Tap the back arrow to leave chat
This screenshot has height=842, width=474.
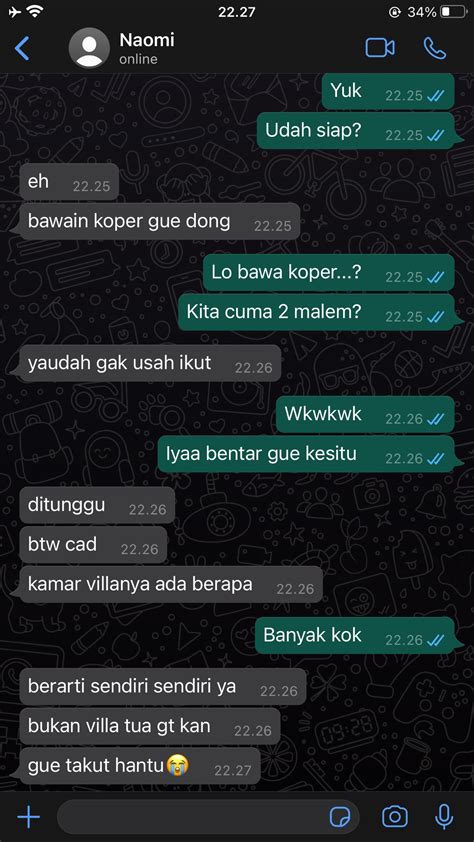[22, 48]
